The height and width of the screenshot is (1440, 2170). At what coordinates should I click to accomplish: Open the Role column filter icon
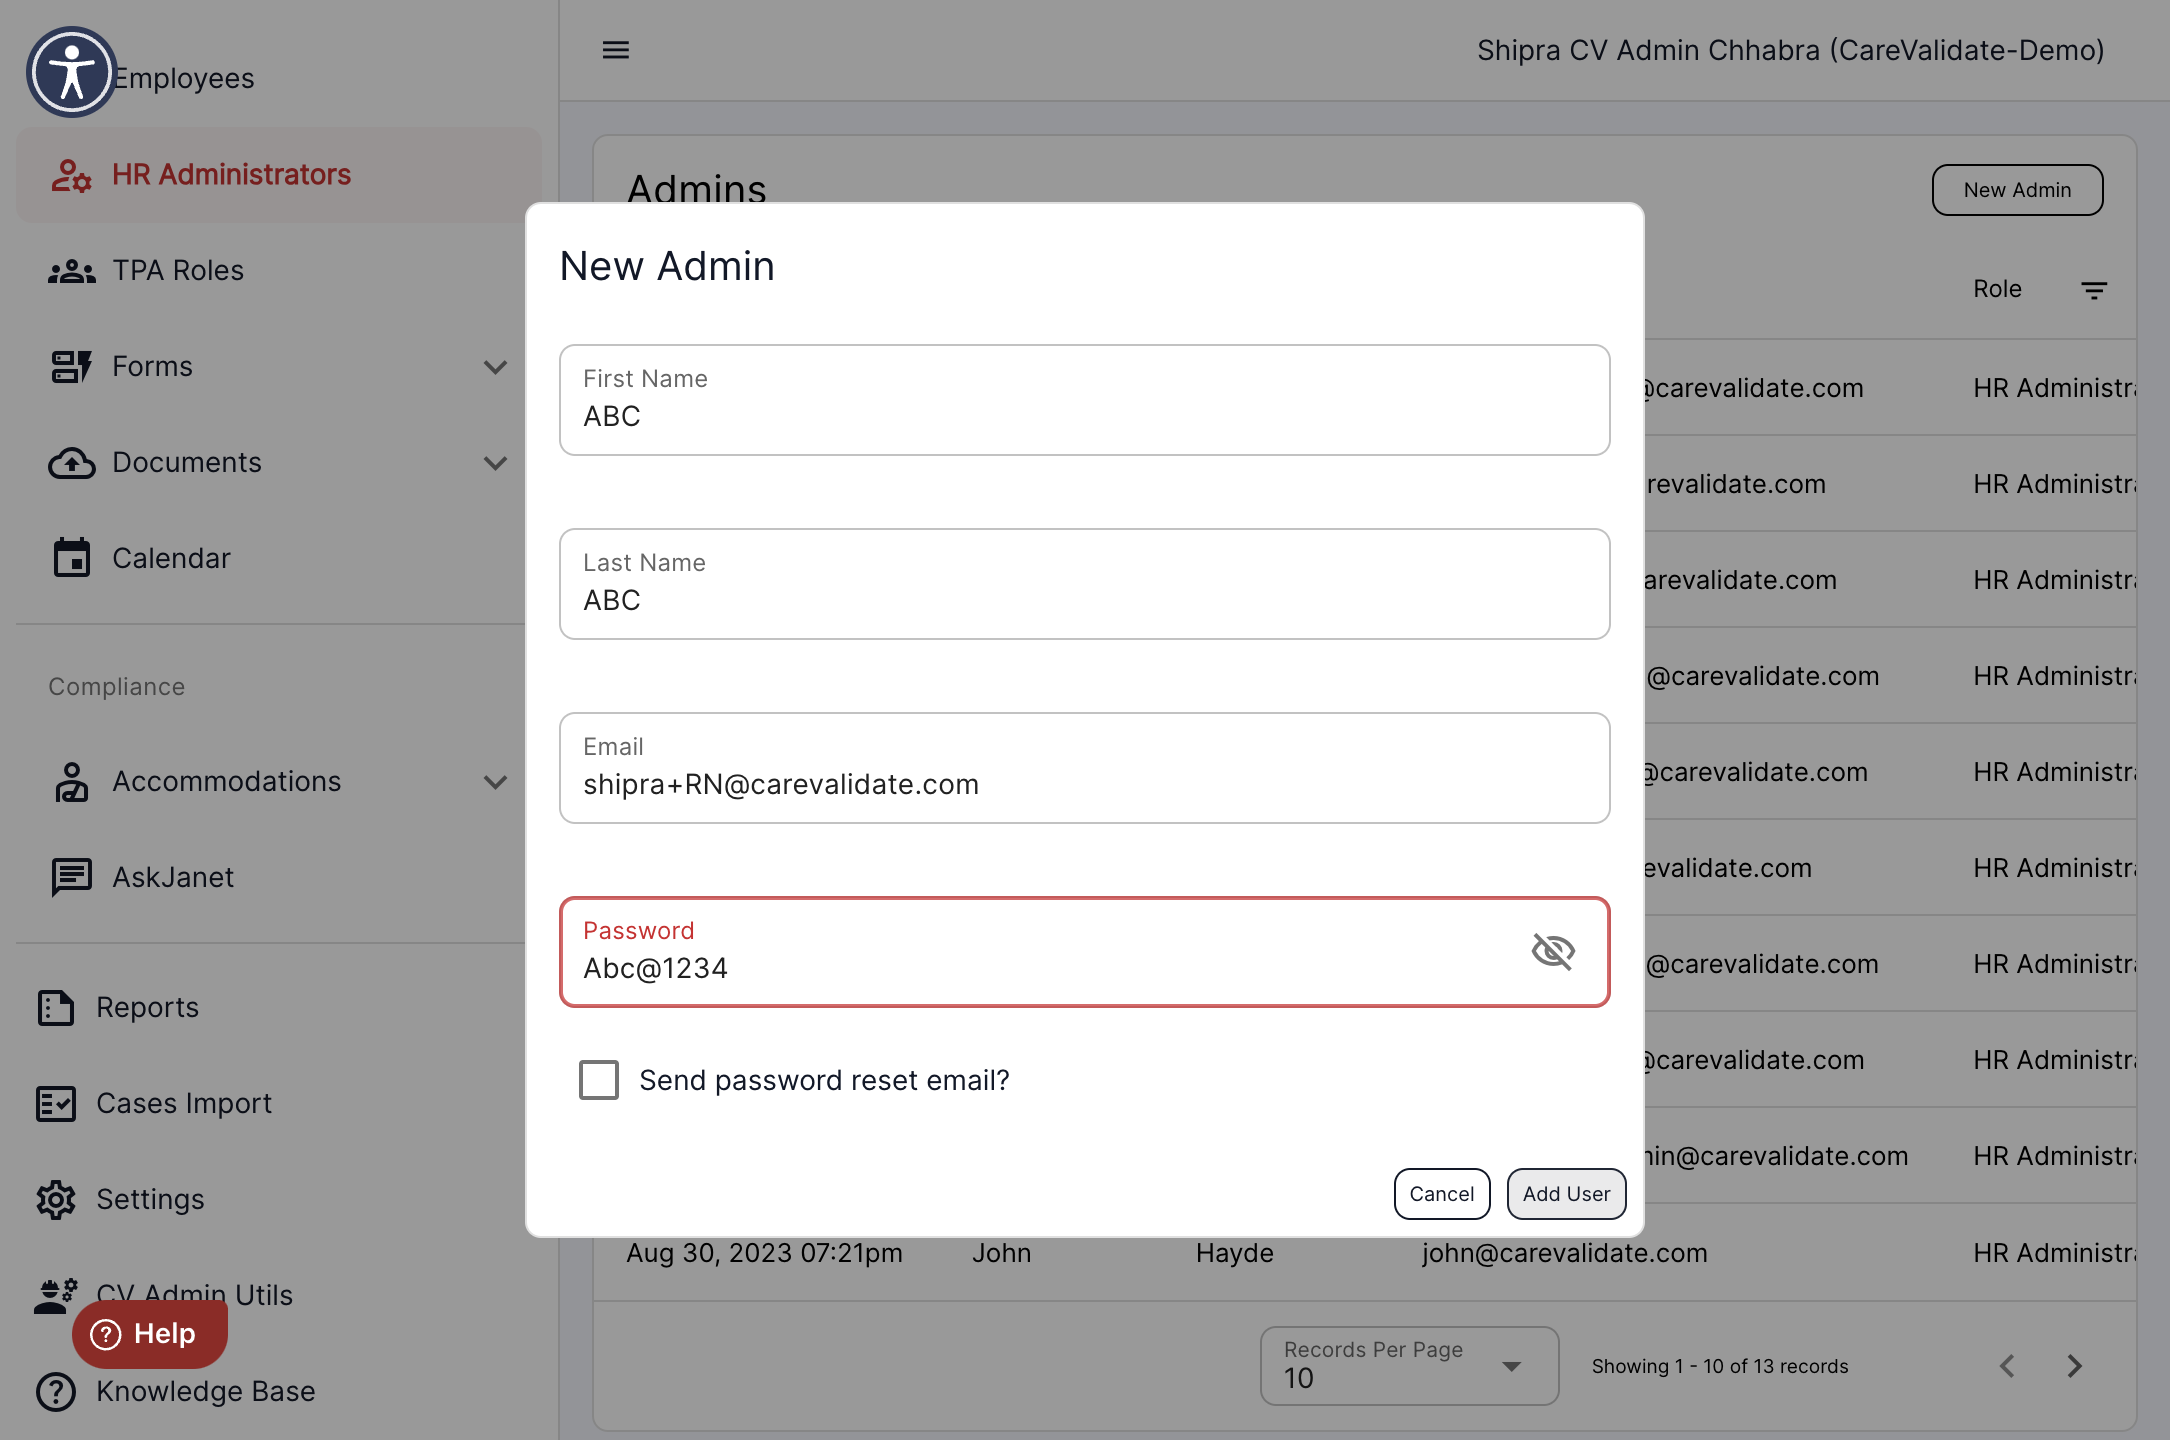[2094, 290]
